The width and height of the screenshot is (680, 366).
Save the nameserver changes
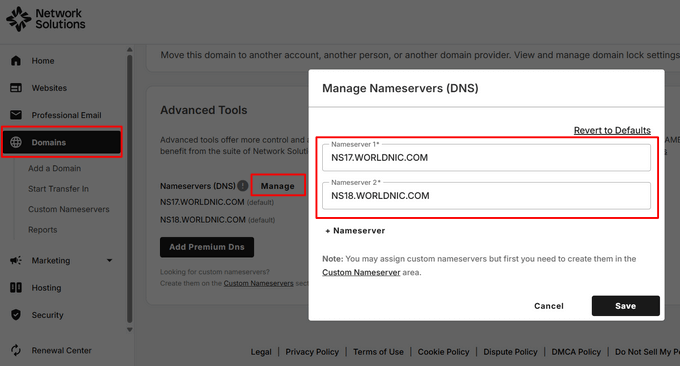coord(625,306)
